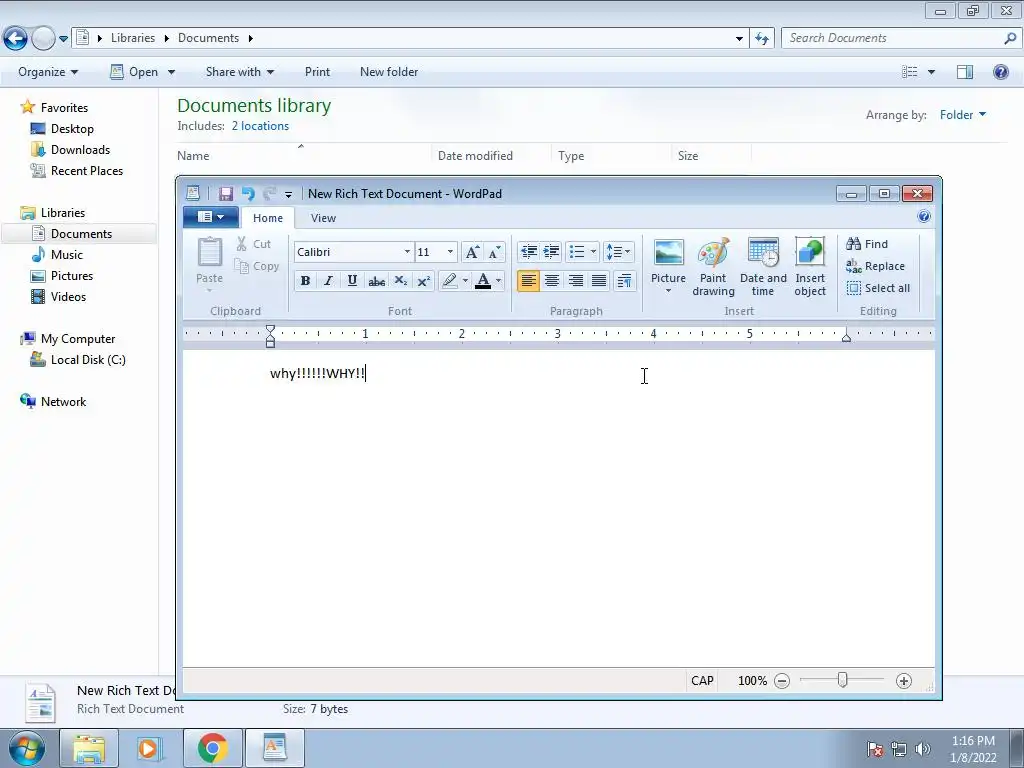This screenshot has height=768, width=1024.
Task: Open Share with menu in Explorer
Action: [240, 72]
